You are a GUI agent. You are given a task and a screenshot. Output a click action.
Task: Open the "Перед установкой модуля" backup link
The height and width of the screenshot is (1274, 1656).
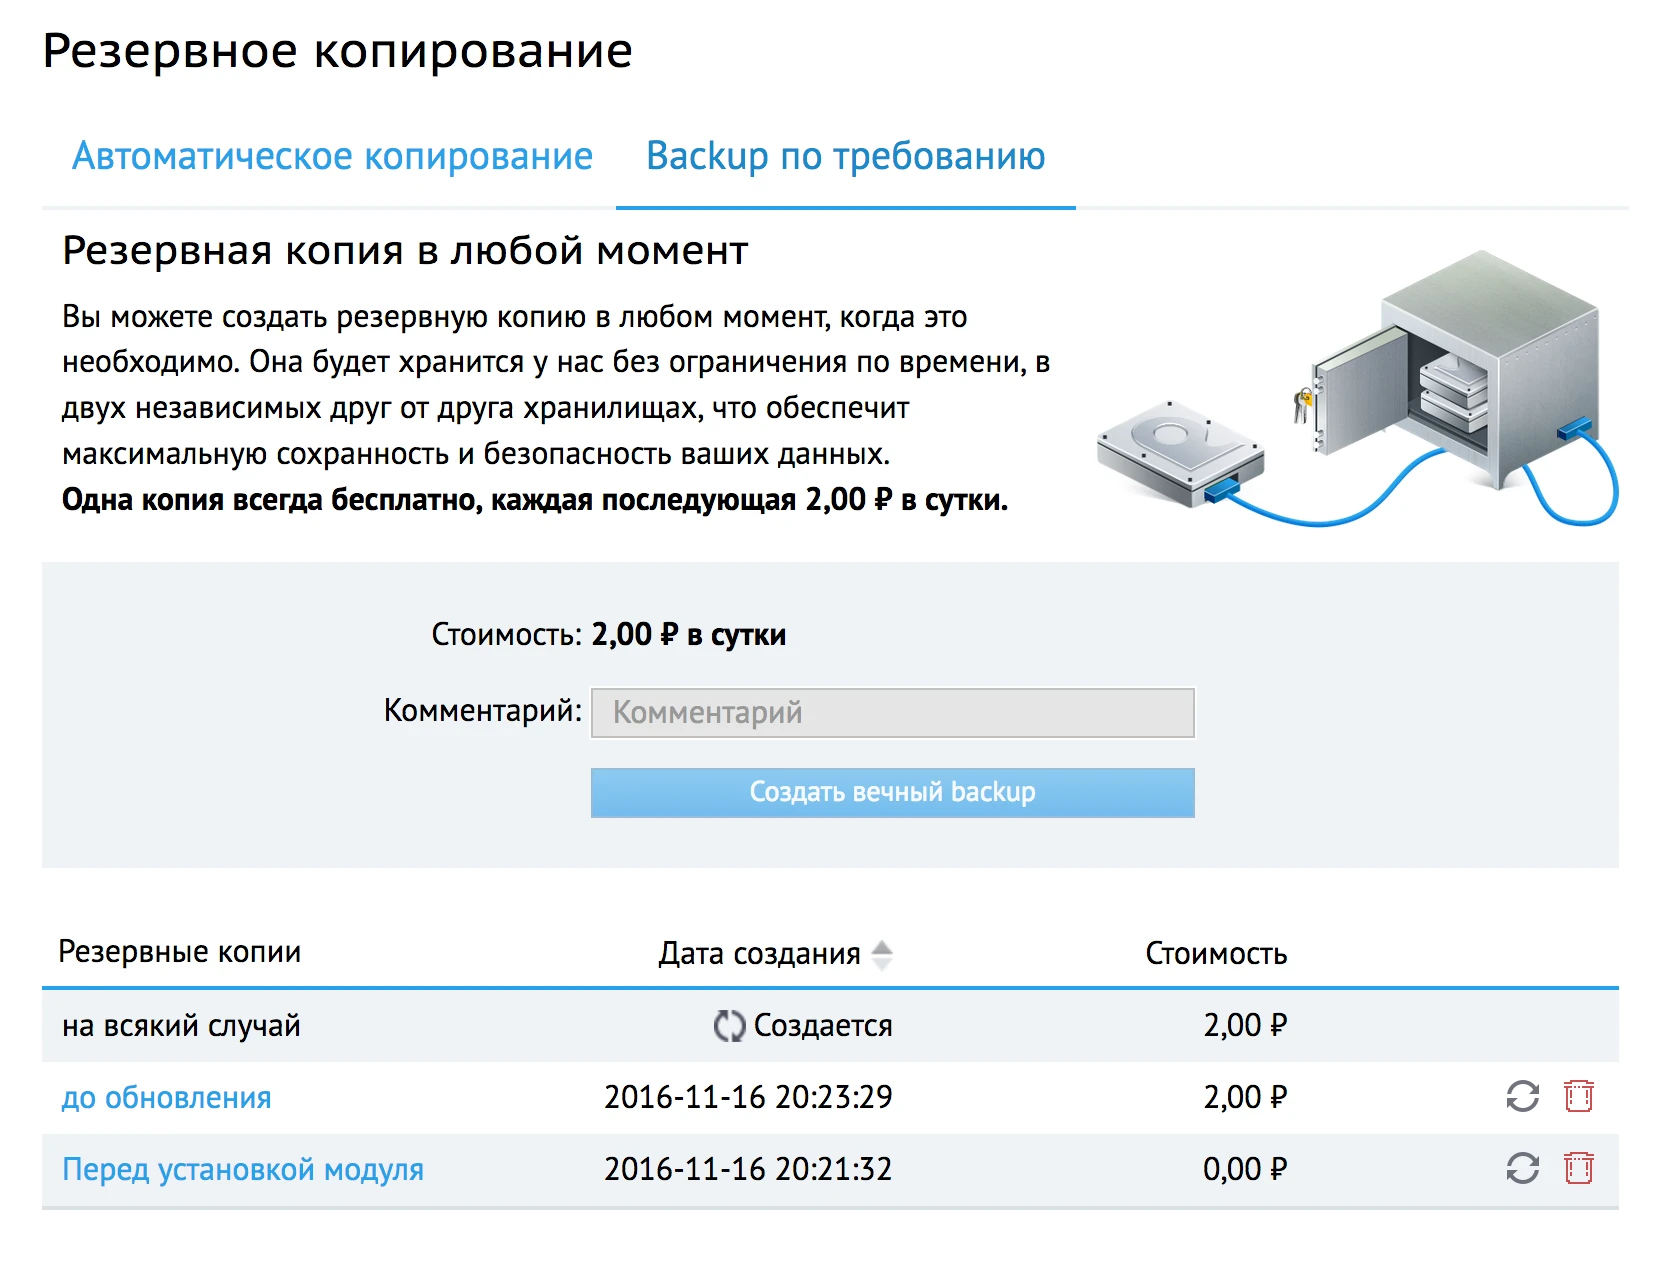click(x=242, y=1168)
